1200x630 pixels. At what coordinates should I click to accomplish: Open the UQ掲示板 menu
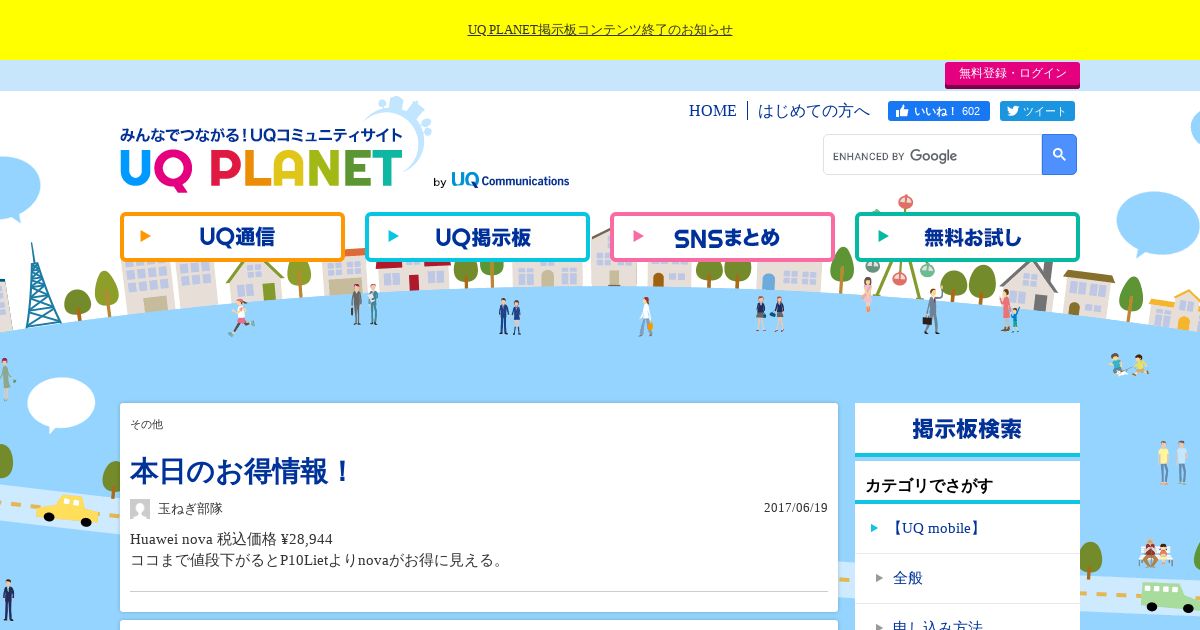point(477,237)
